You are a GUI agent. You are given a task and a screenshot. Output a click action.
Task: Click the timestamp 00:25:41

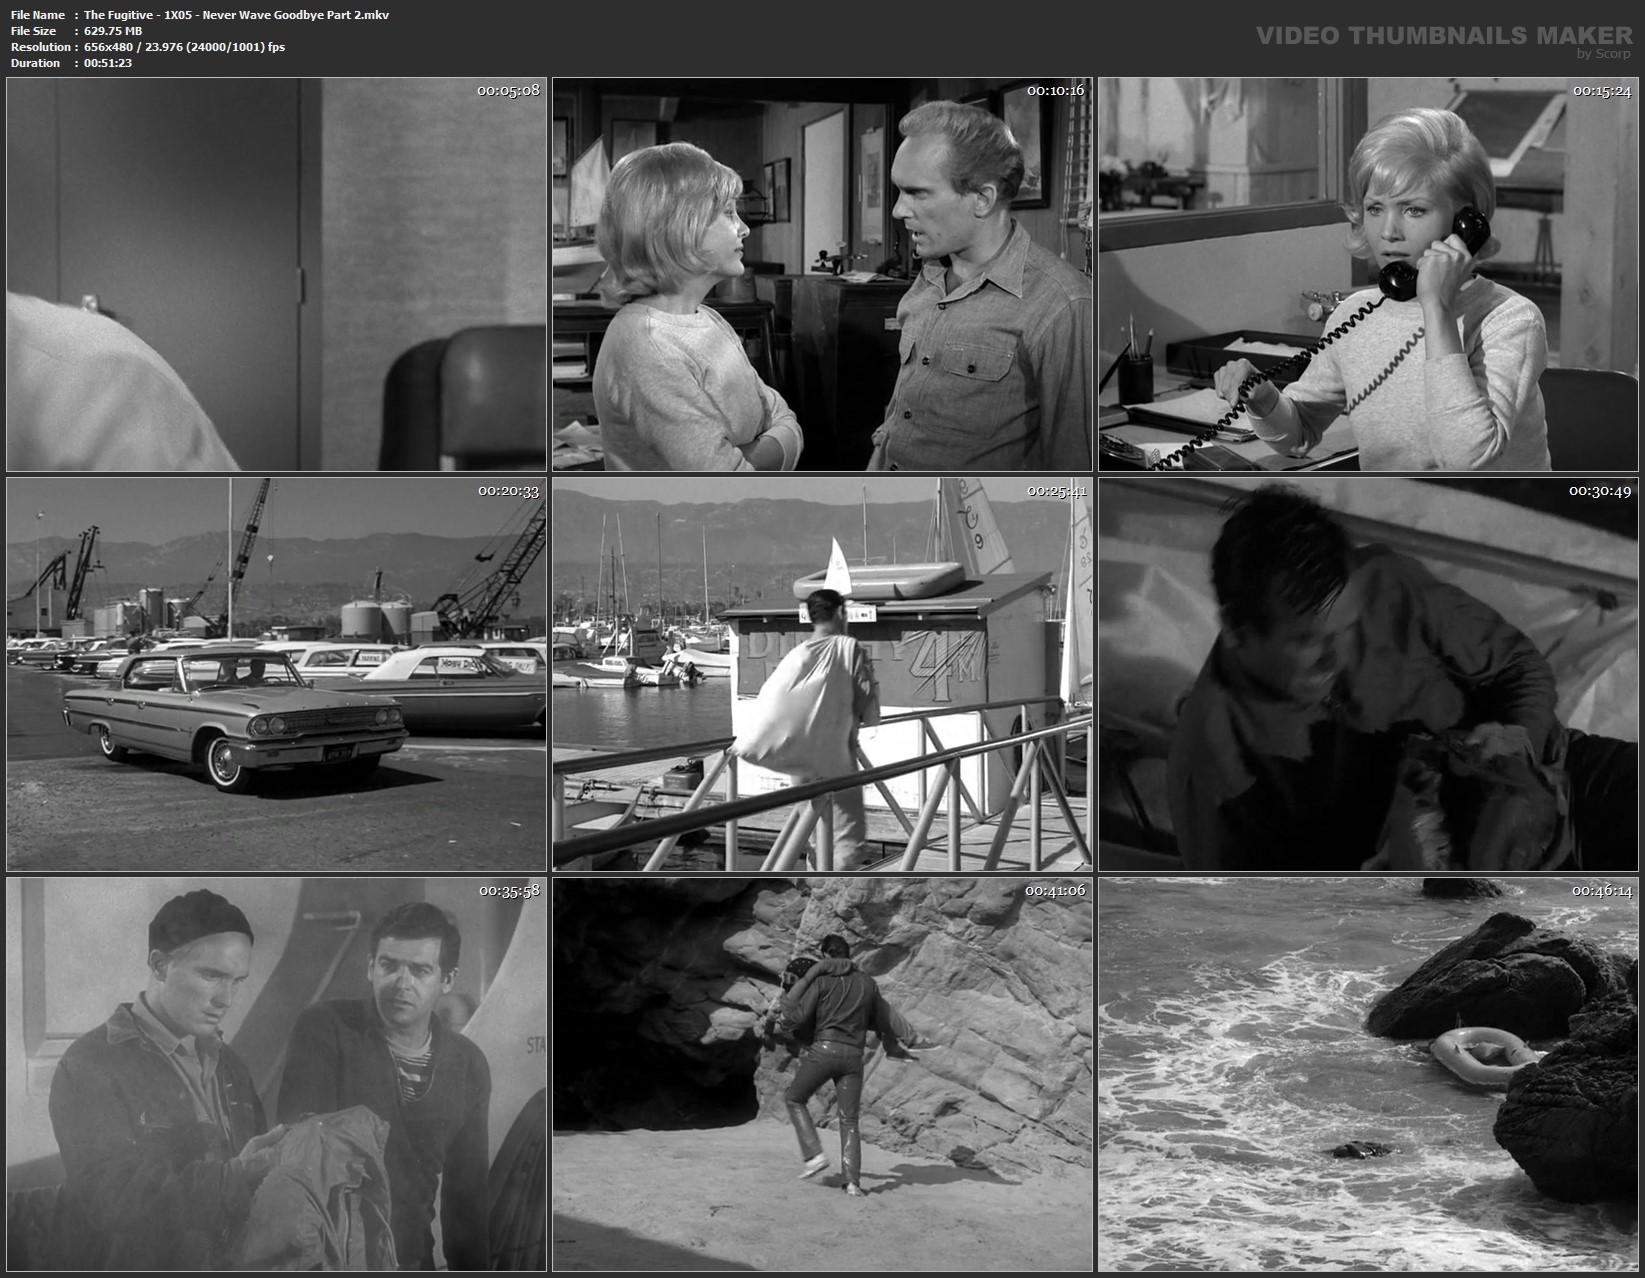[x=1055, y=490]
